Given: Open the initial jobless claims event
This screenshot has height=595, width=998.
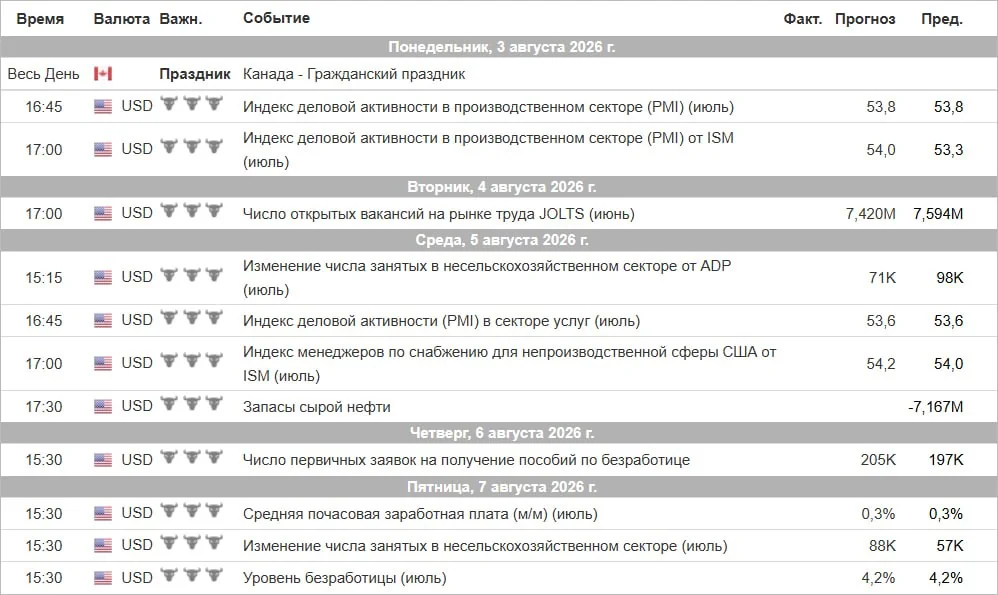Looking at the screenshot, I should pos(466,459).
